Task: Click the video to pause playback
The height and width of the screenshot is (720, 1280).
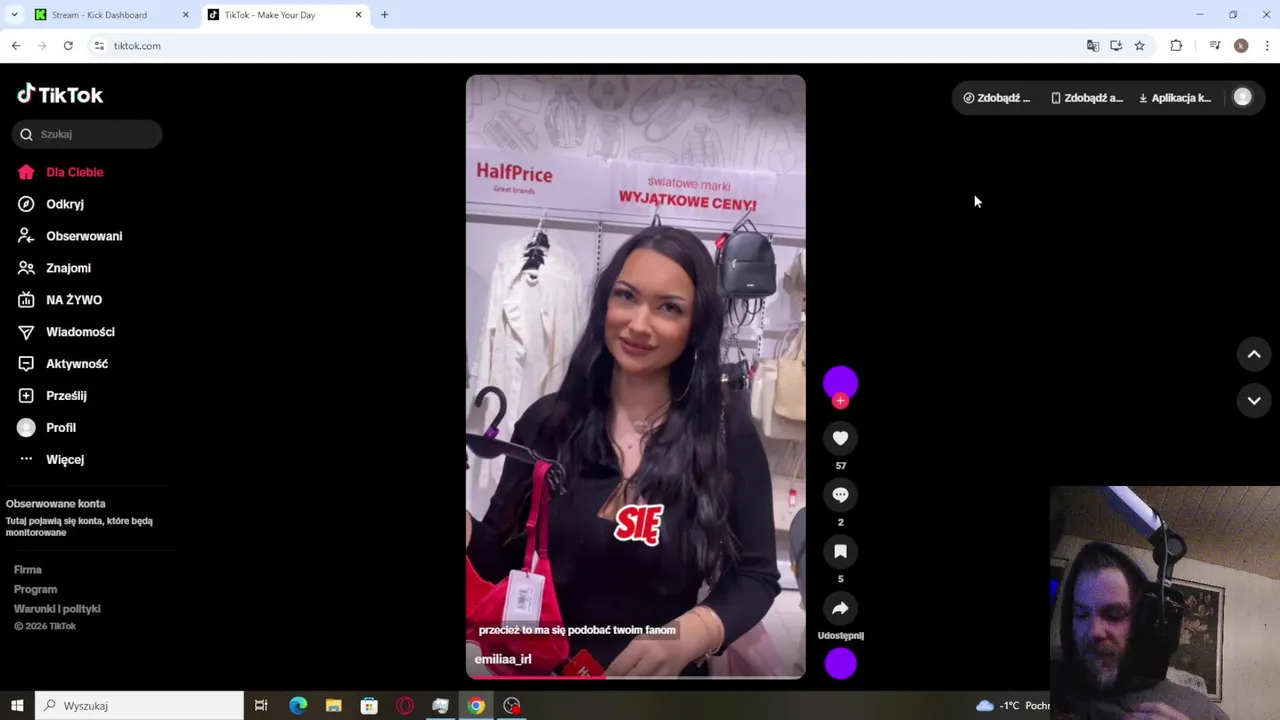Action: click(635, 377)
